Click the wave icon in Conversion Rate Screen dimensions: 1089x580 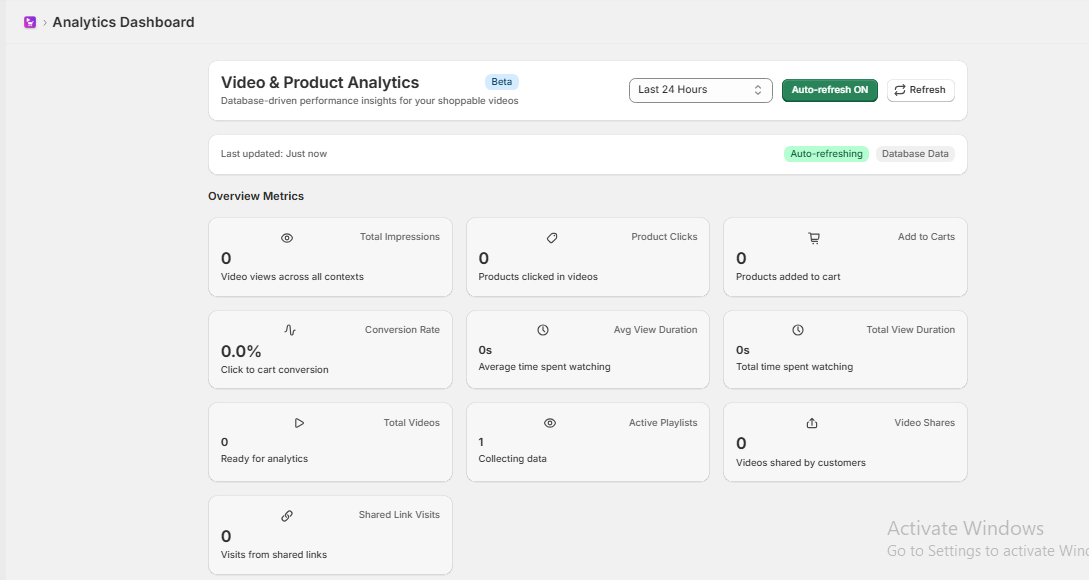coord(290,330)
